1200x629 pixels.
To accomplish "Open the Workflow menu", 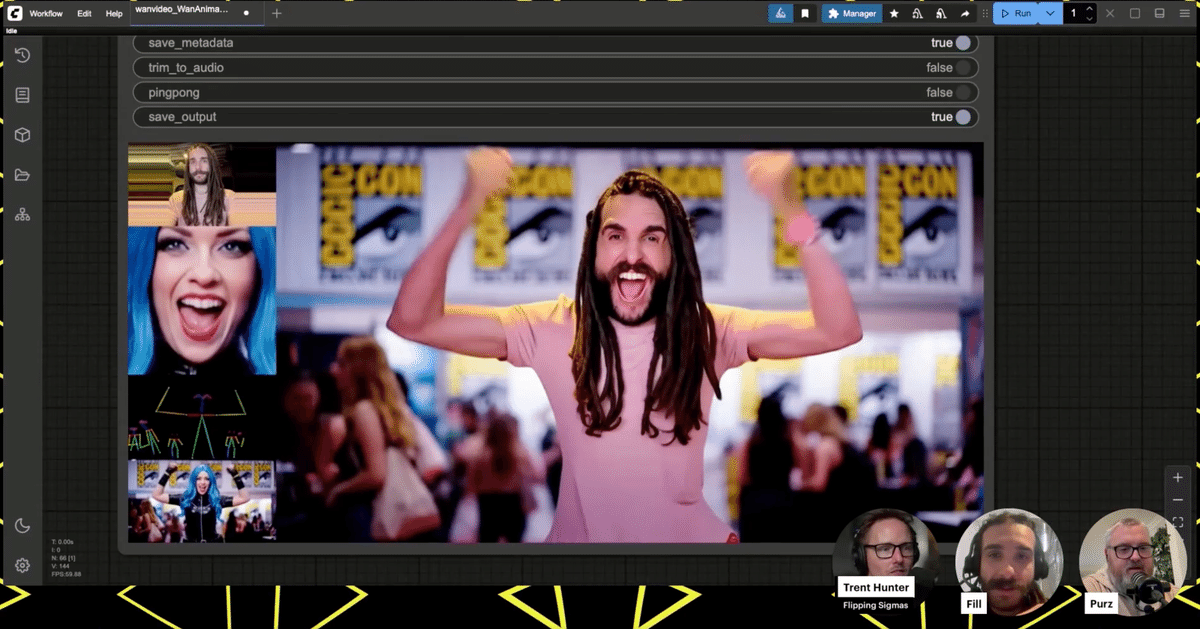I will point(46,14).
